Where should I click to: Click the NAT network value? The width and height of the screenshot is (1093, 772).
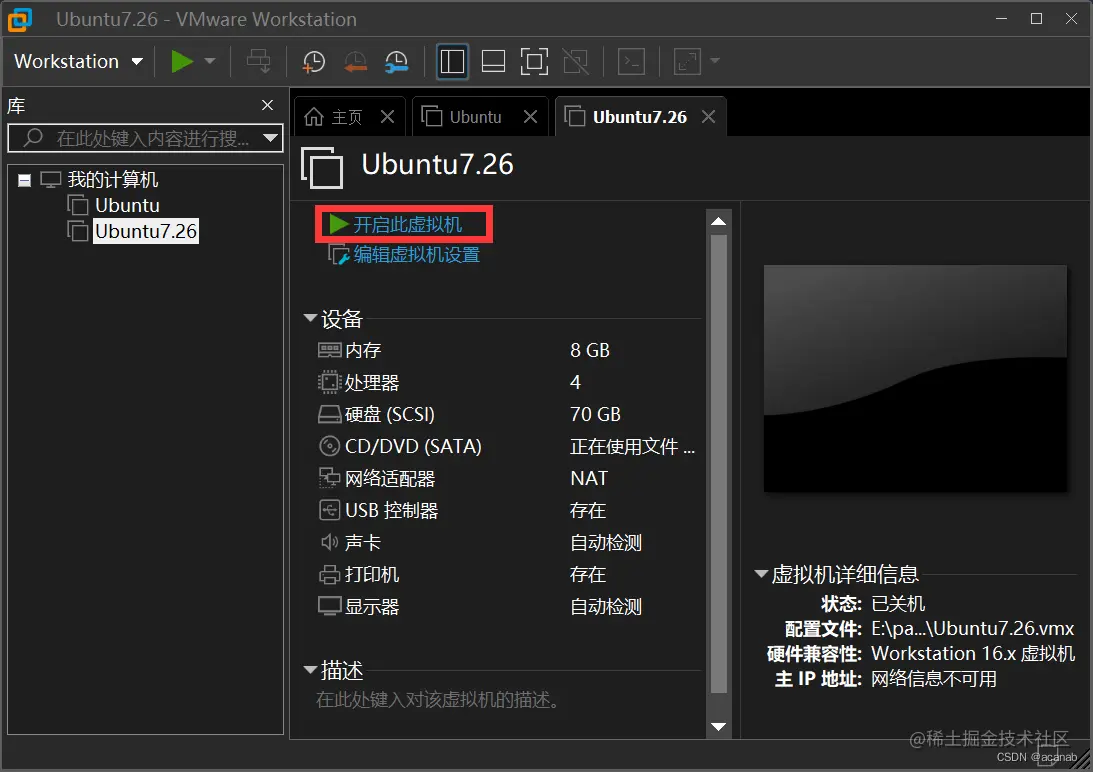(589, 478)
